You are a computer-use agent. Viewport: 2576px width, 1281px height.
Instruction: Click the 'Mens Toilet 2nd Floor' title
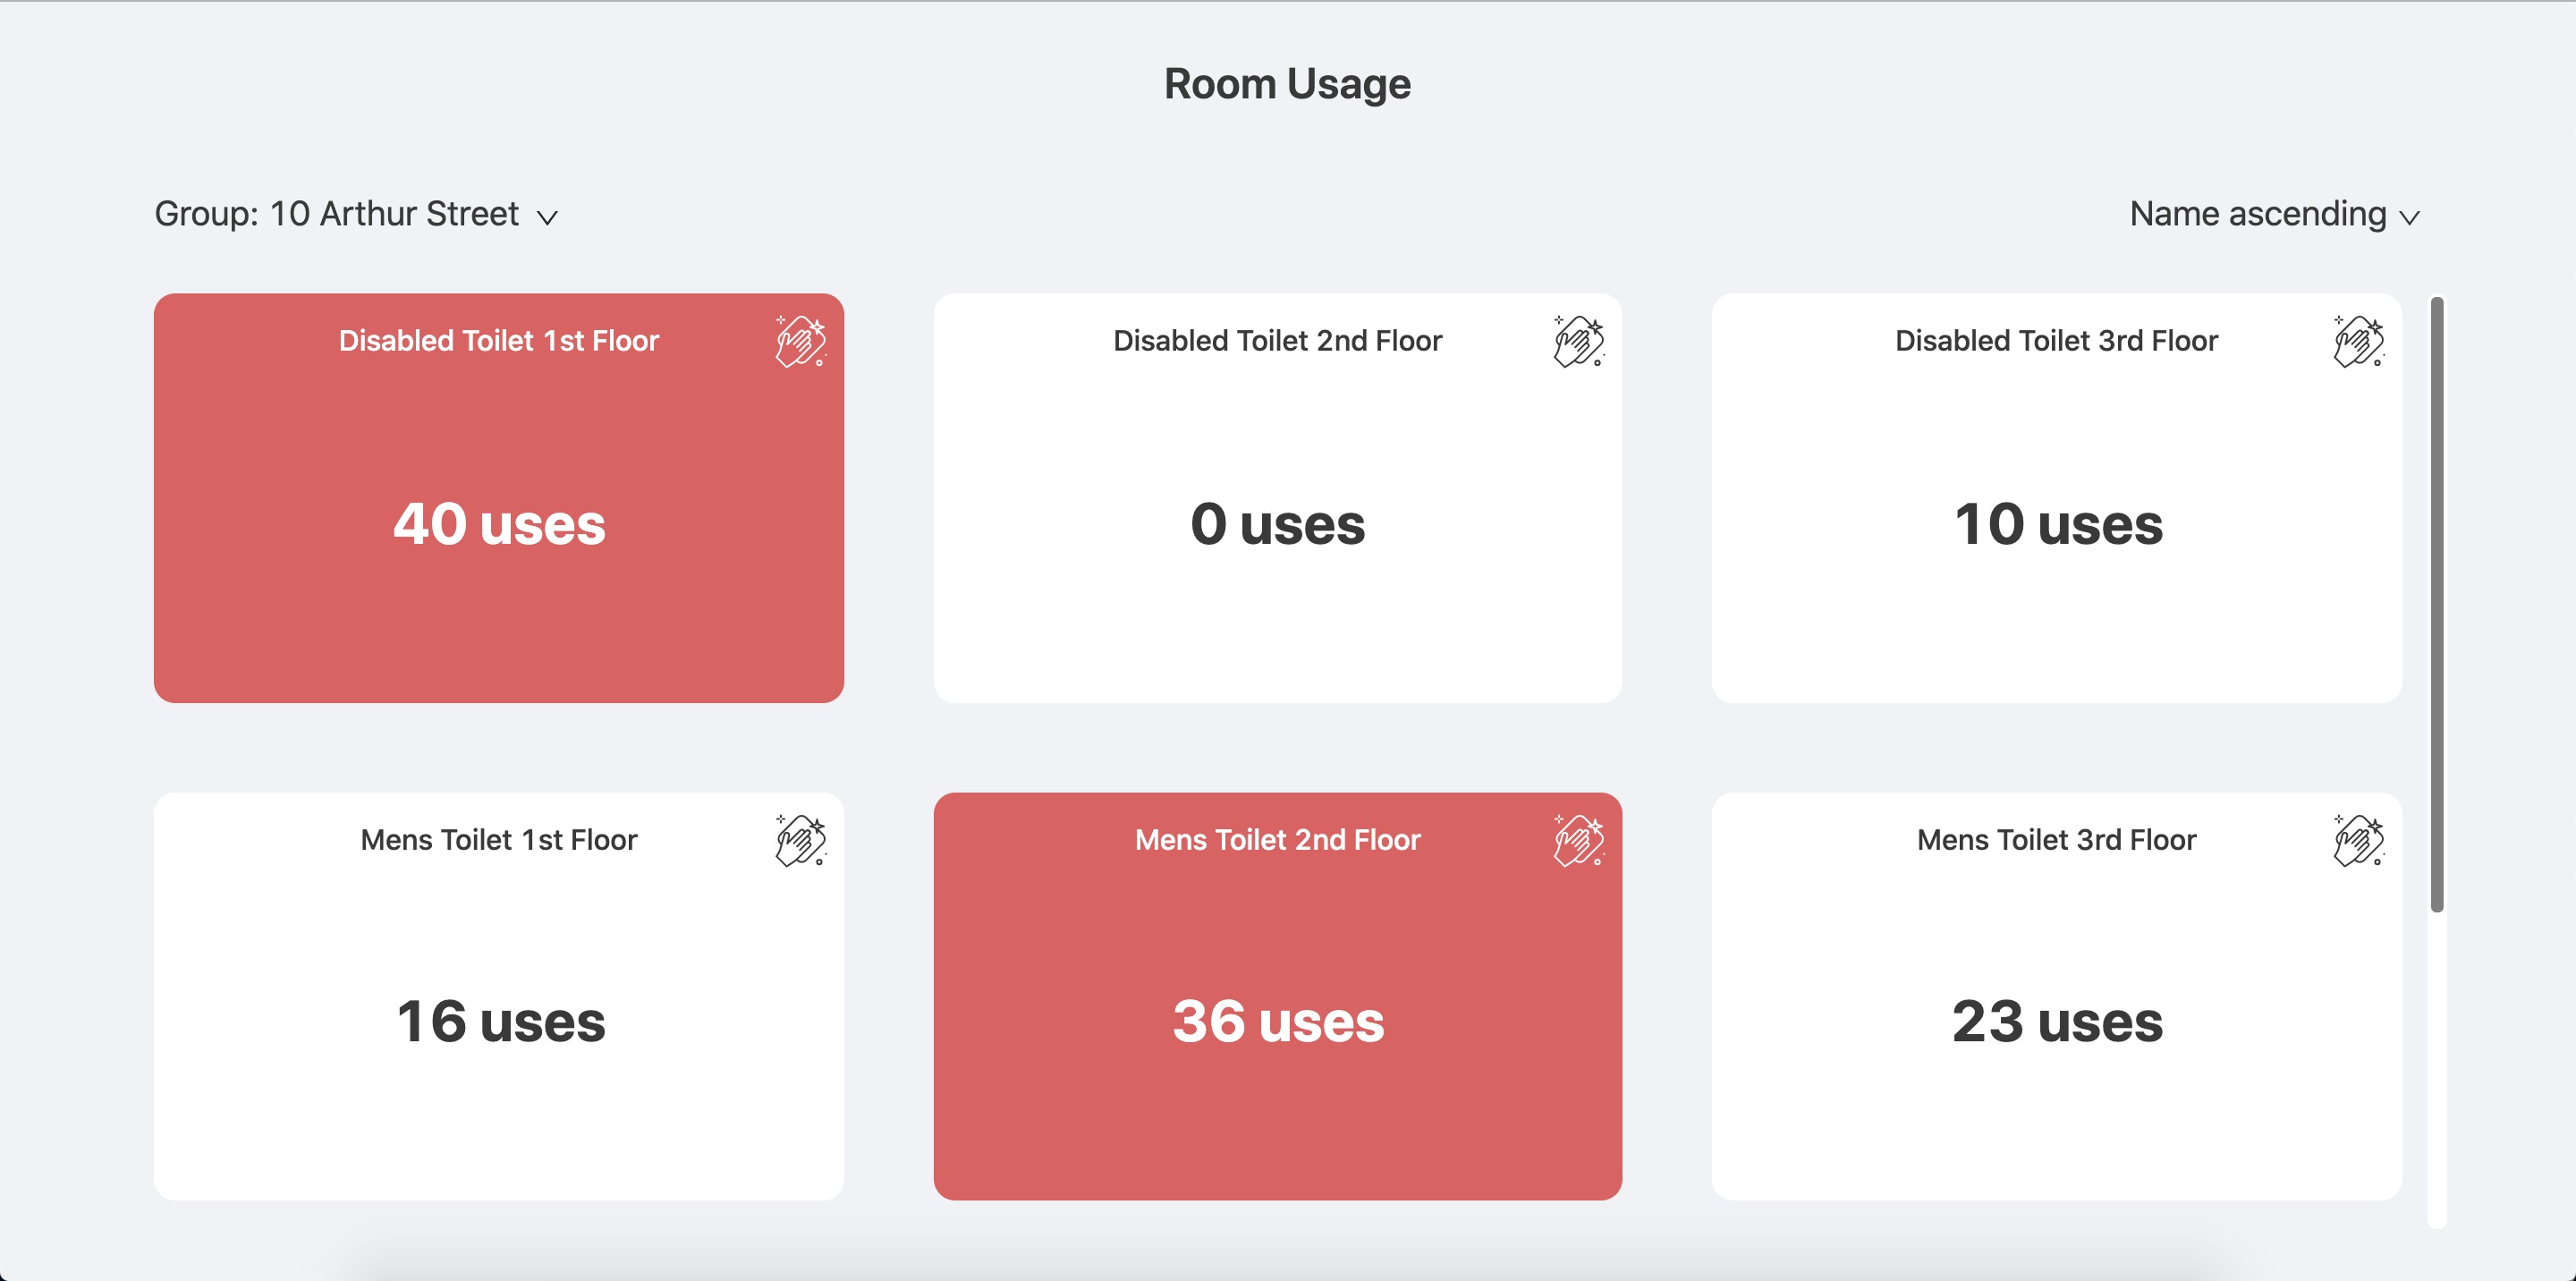click(1278, 840)
